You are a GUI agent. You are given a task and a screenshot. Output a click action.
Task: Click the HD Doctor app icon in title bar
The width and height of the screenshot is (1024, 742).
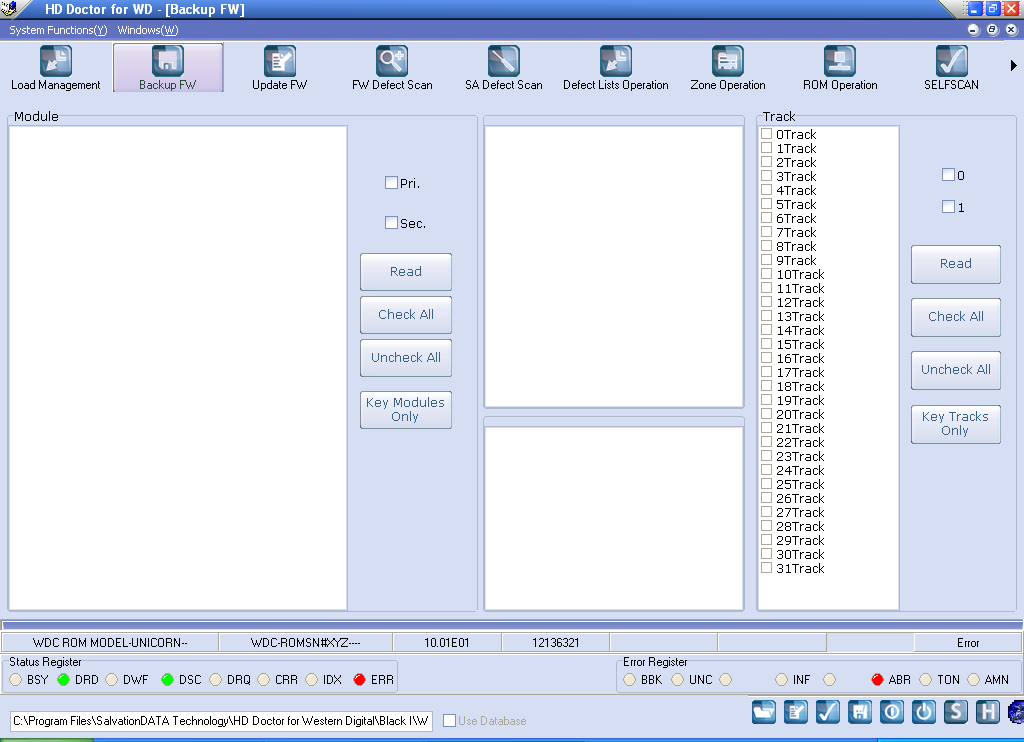coord(8,8)
